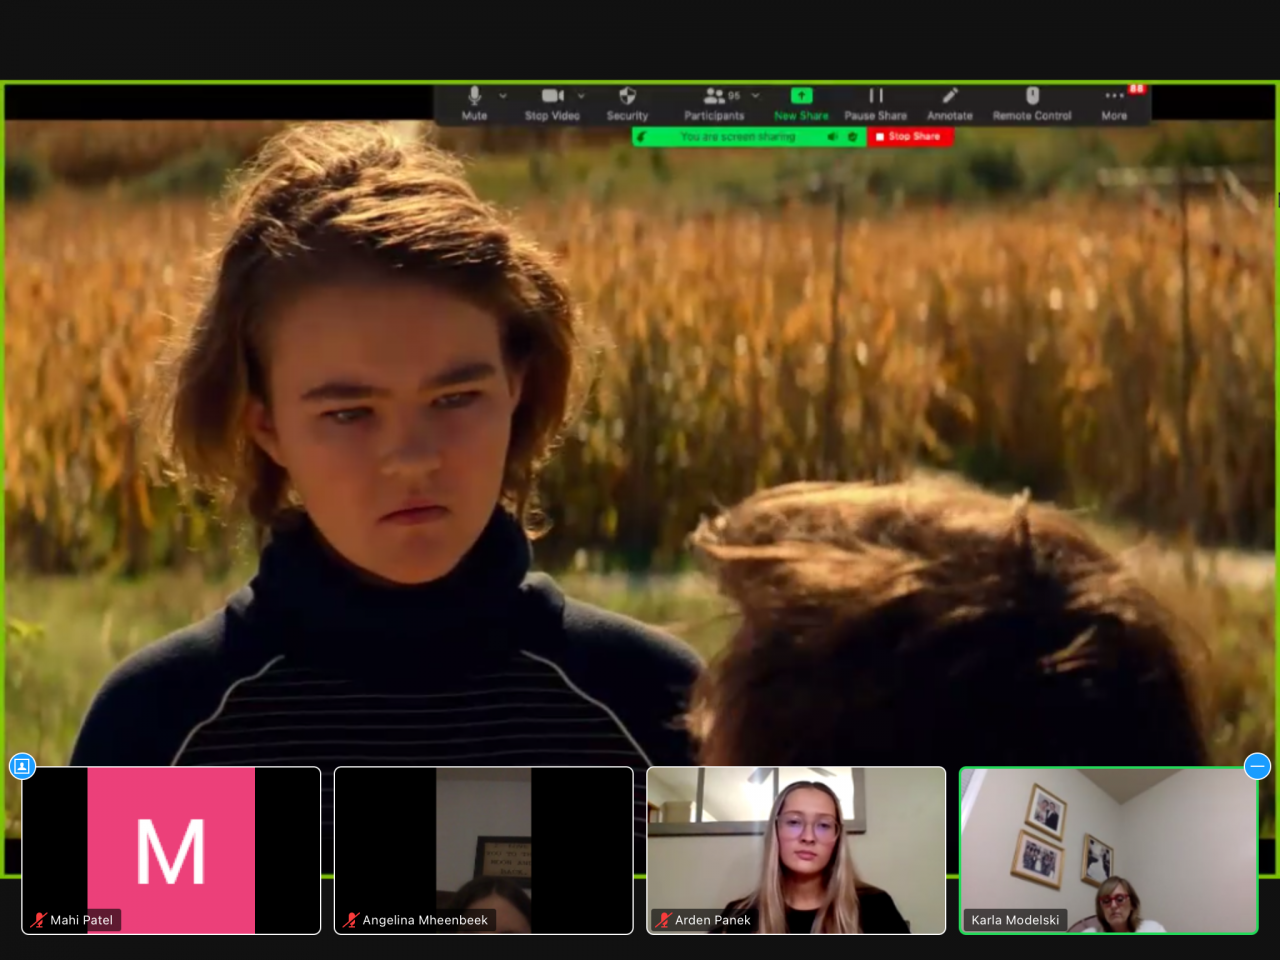Select Arden Panek's video tile
The width and height of the screenshot is (1280, 960).
click(x=796, y=850)
